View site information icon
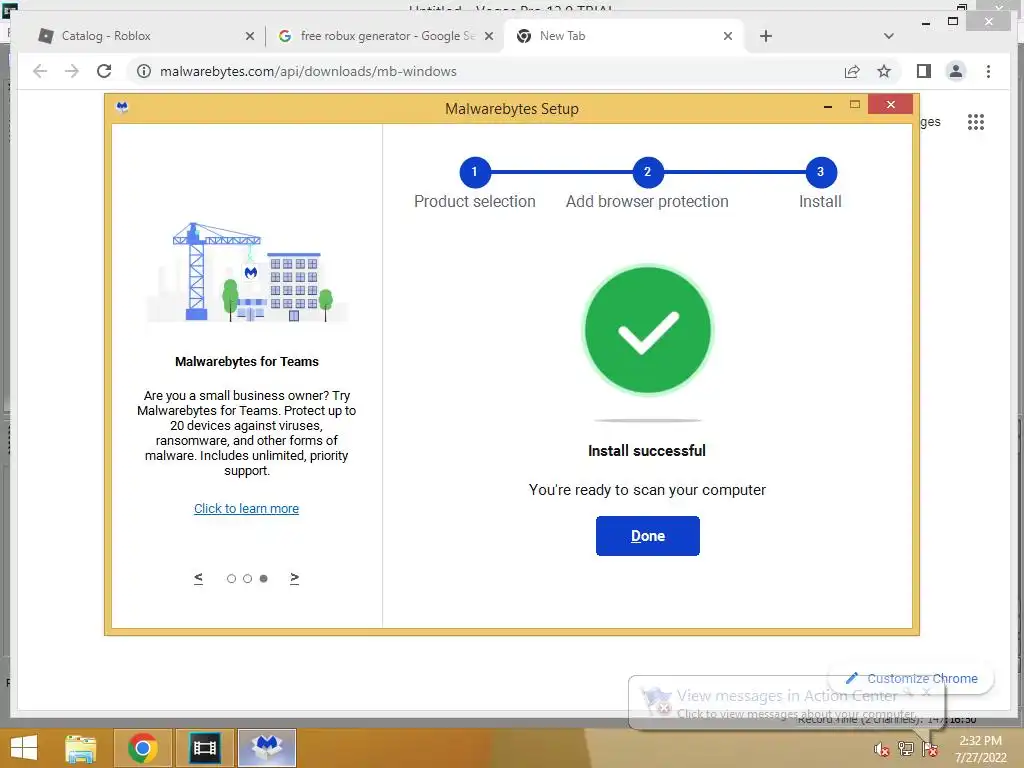The height and width of the screenshot is (768, 1024). [x=144, y=71]
